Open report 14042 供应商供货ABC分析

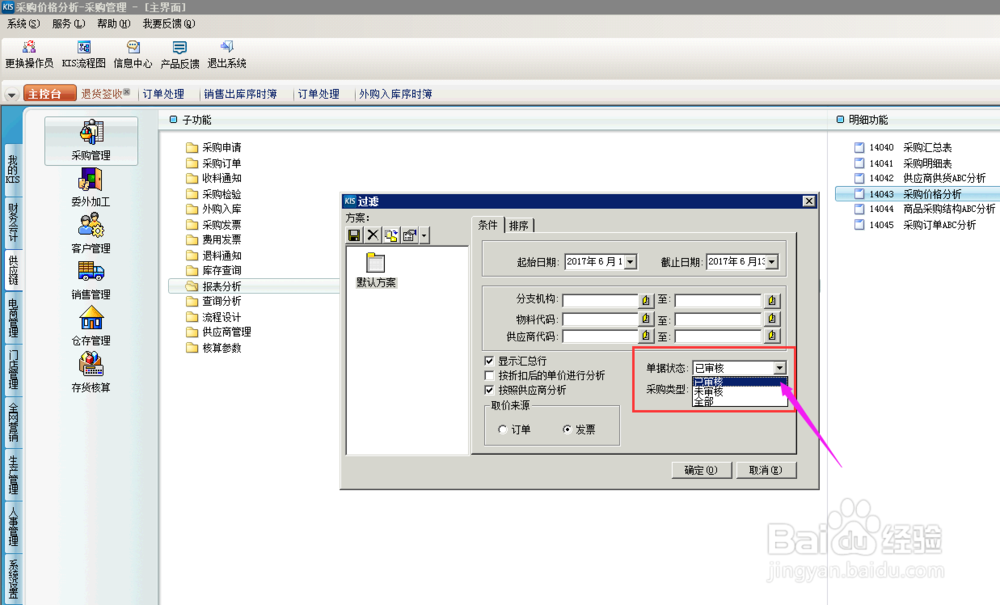(920, 178)
